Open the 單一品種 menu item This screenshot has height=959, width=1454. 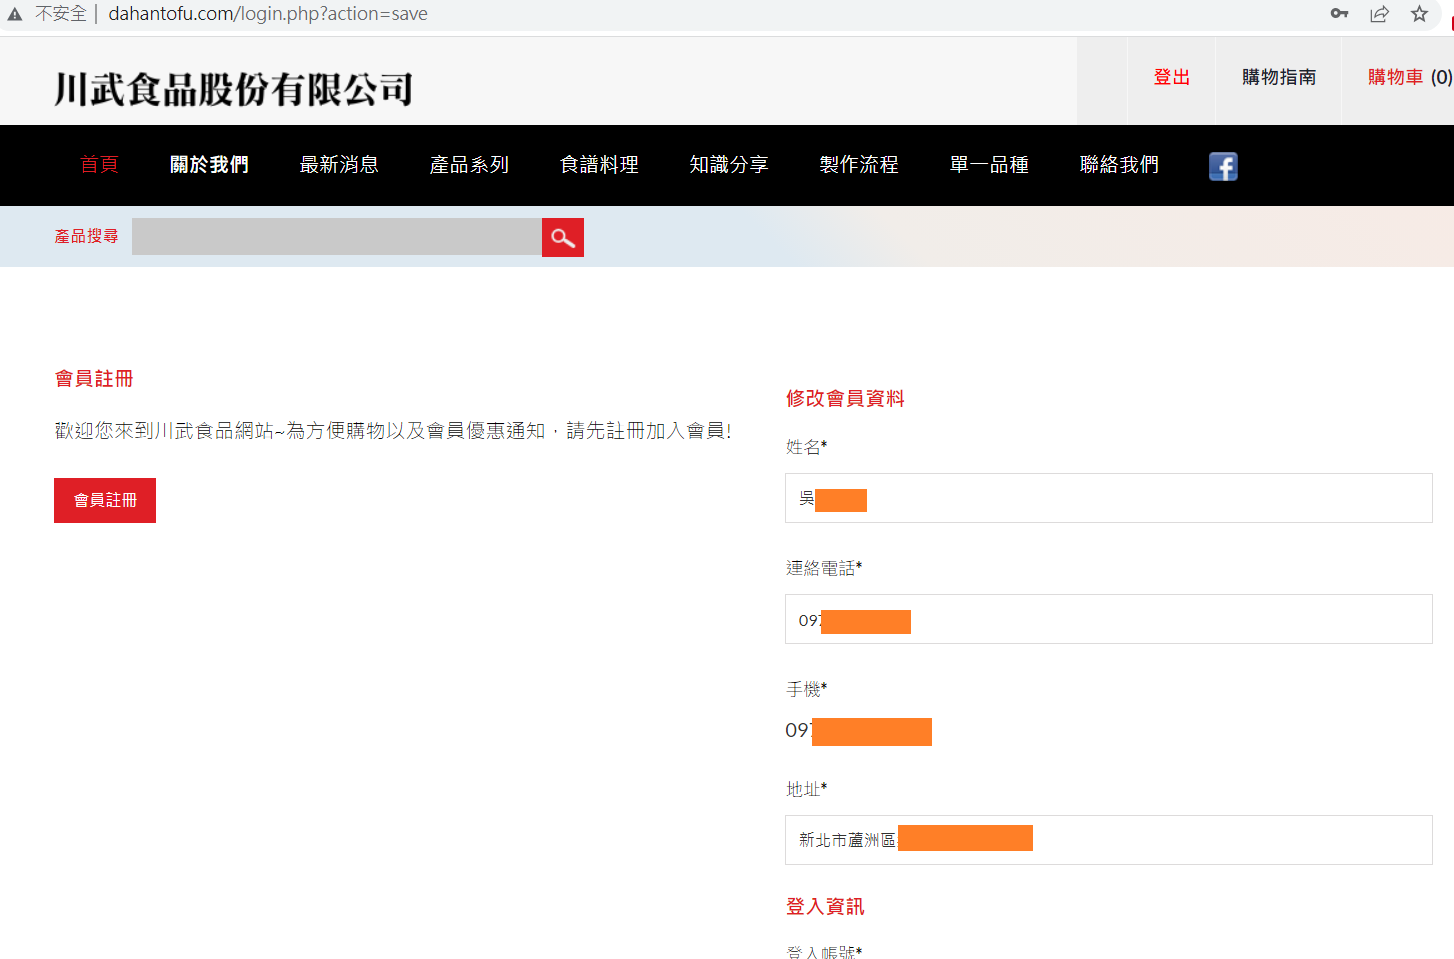coord(989,165)
